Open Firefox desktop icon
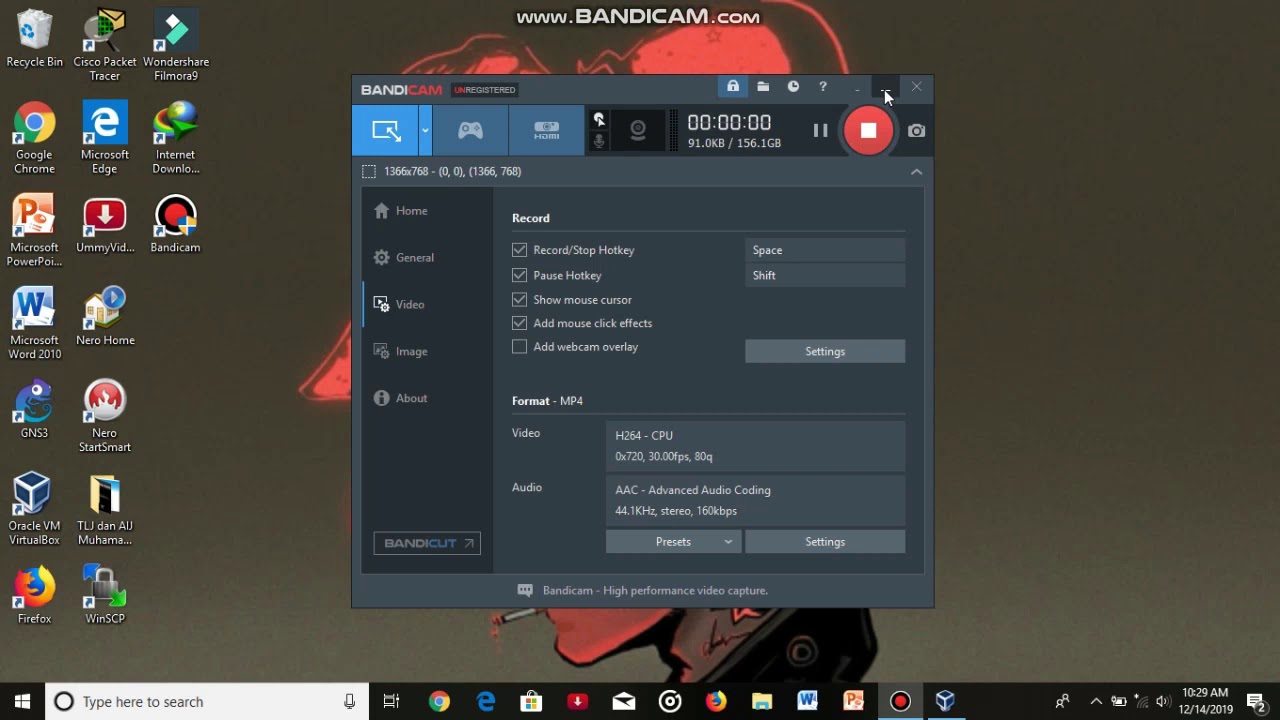1280x720 pixels. 34,596
